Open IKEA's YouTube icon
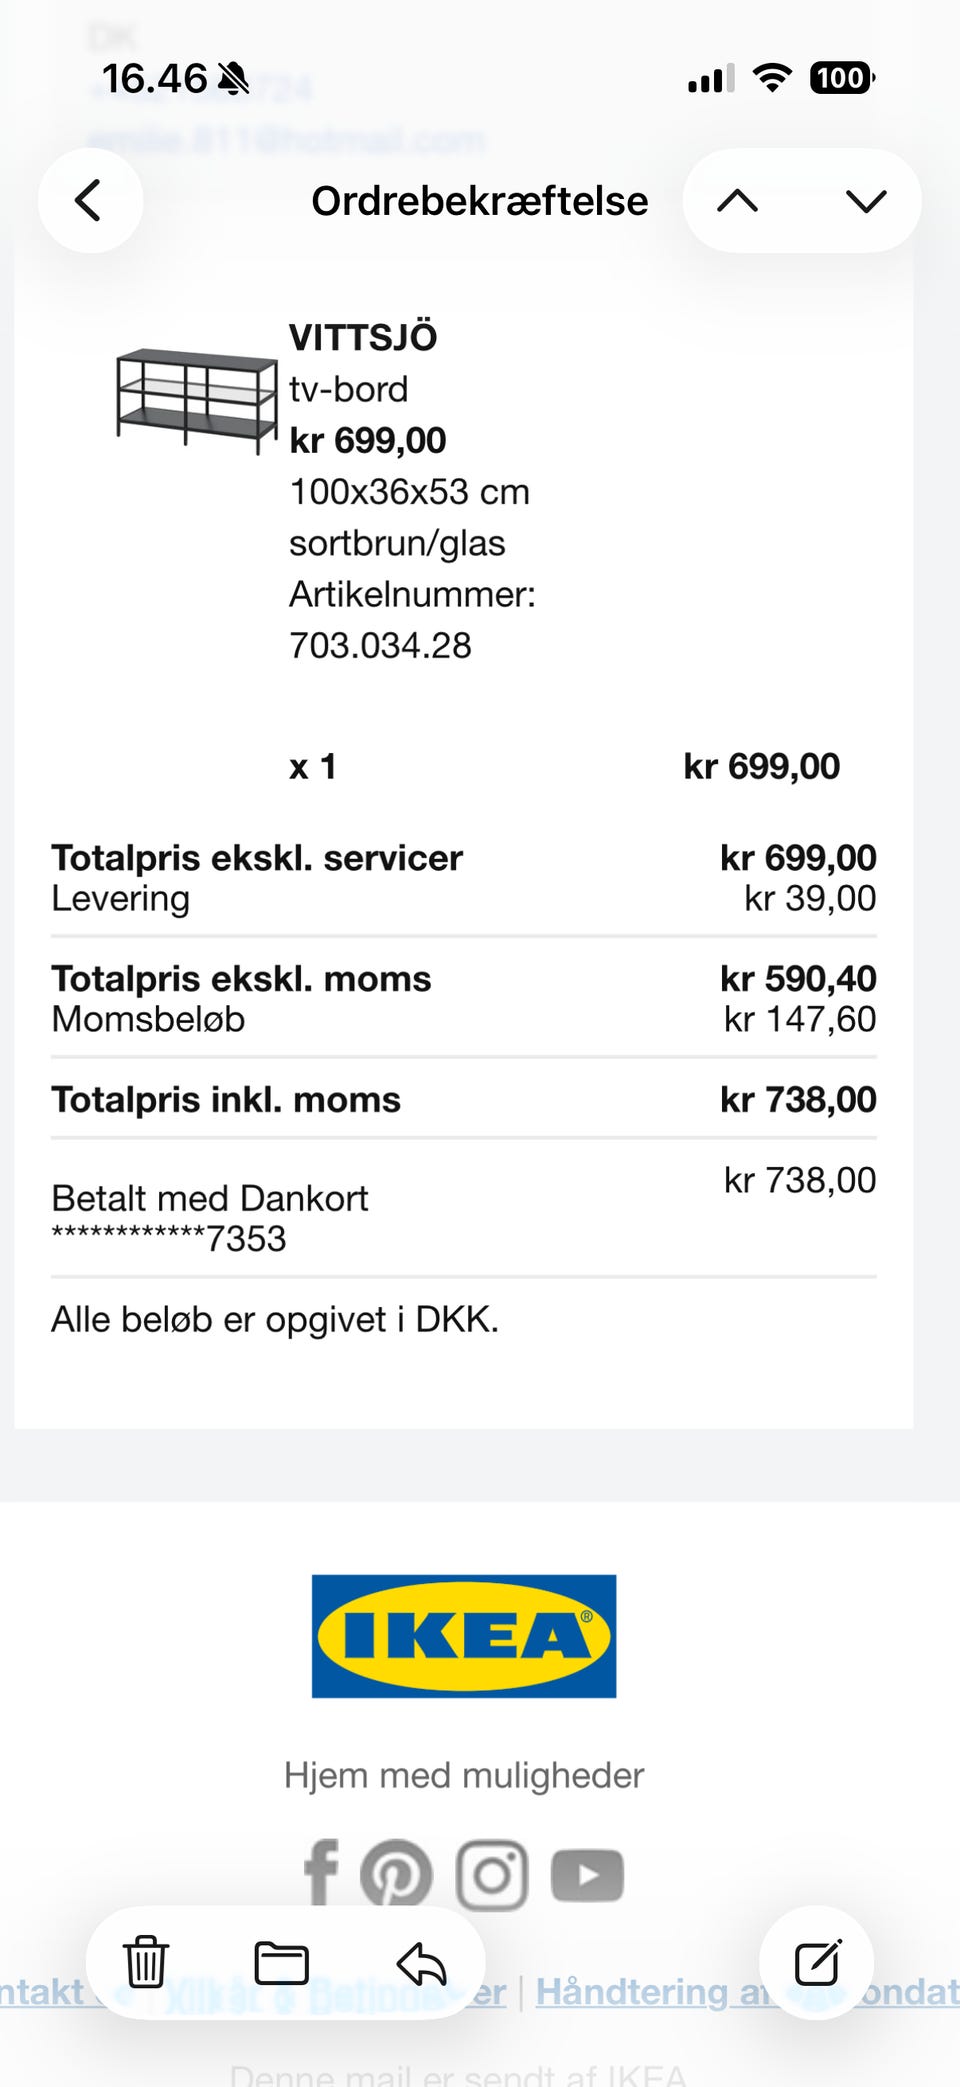 coord(587,1875)
